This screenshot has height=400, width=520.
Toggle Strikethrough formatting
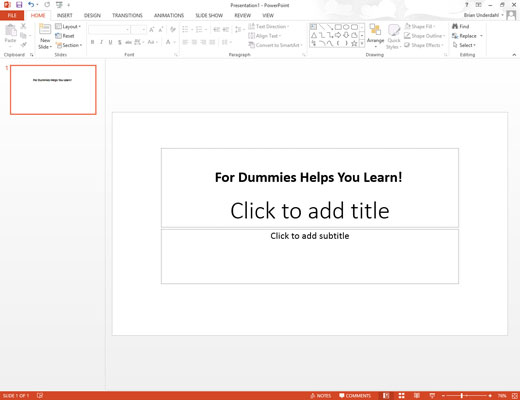tap(128, 42)
